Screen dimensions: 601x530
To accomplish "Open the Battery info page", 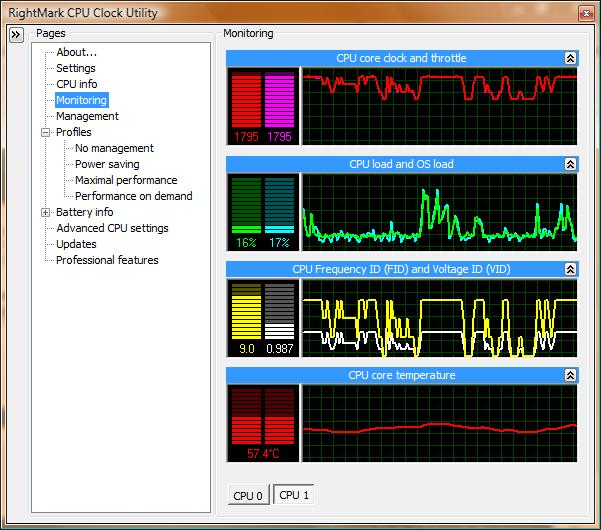I will point(84,212).
